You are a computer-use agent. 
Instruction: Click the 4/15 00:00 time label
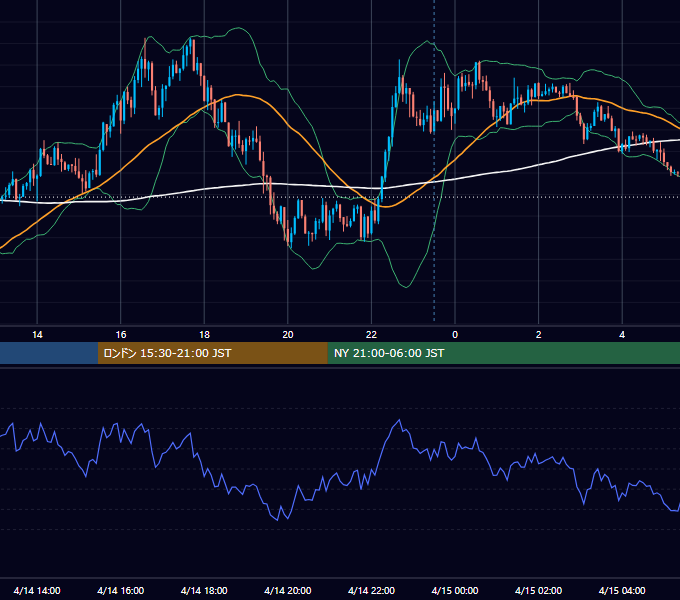[455, 590]
